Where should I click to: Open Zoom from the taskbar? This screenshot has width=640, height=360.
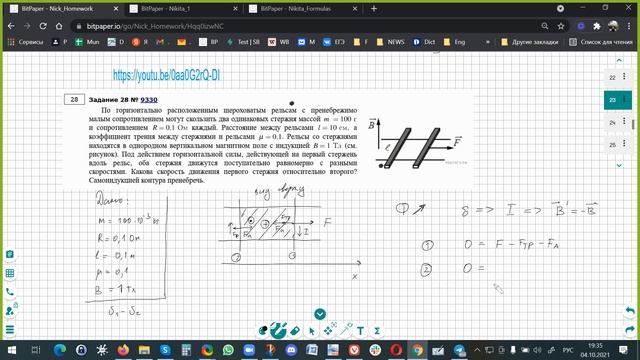coord(249,350)
